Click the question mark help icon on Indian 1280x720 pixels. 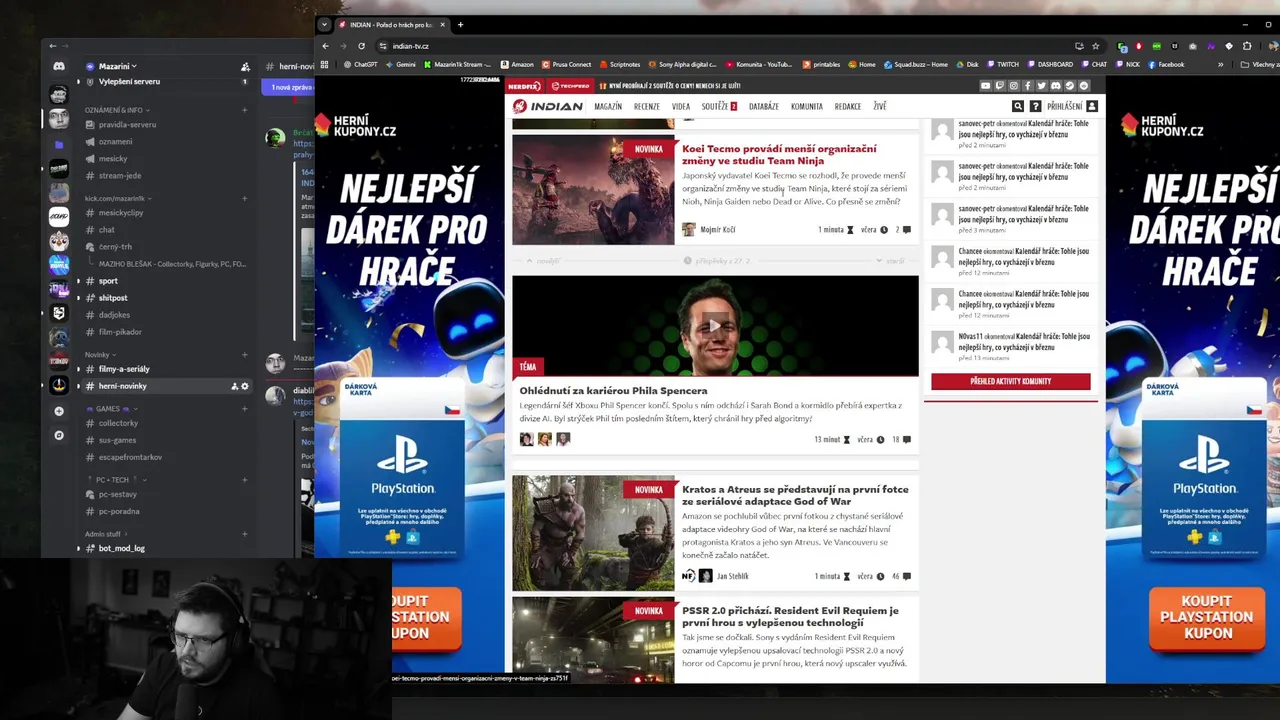coord(1035,106)
